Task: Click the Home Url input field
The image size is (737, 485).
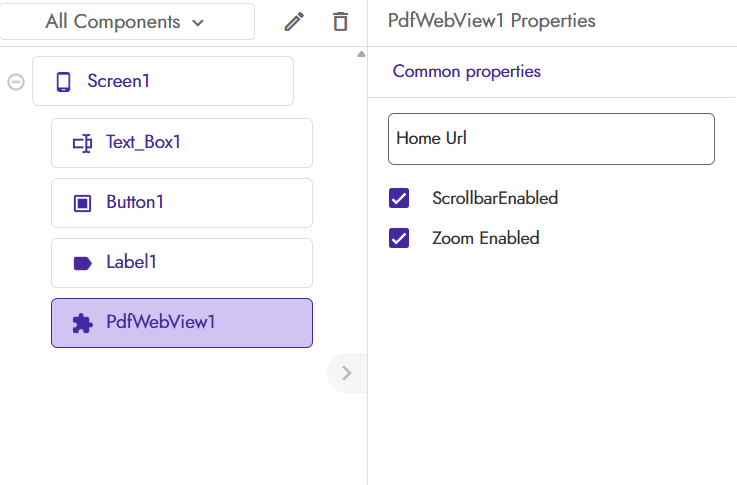Action: [x=551, y=139]
